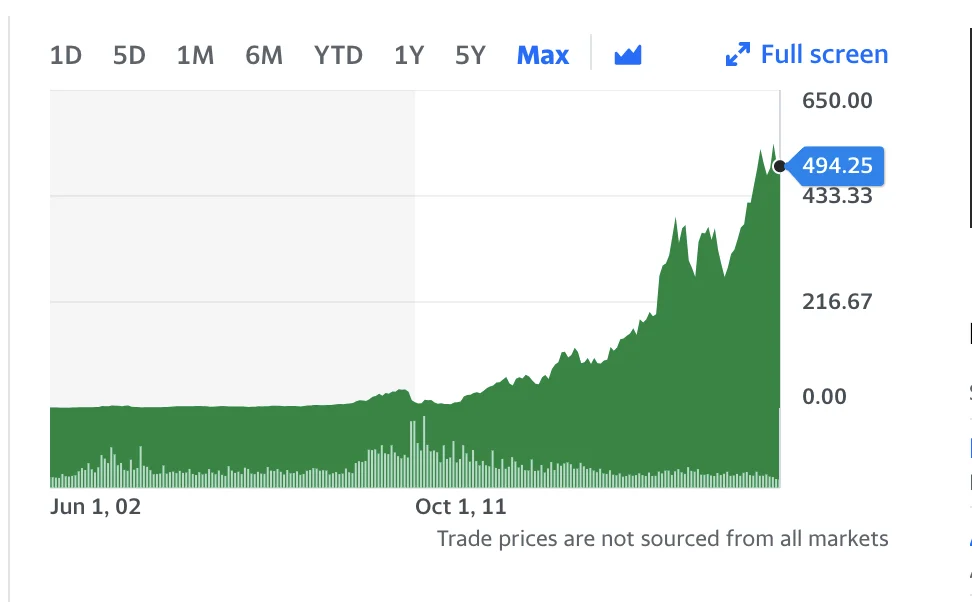Choose the 6M chart range
Image resolution: width=972 pixels, height=602 pixels.
[264, 55]
